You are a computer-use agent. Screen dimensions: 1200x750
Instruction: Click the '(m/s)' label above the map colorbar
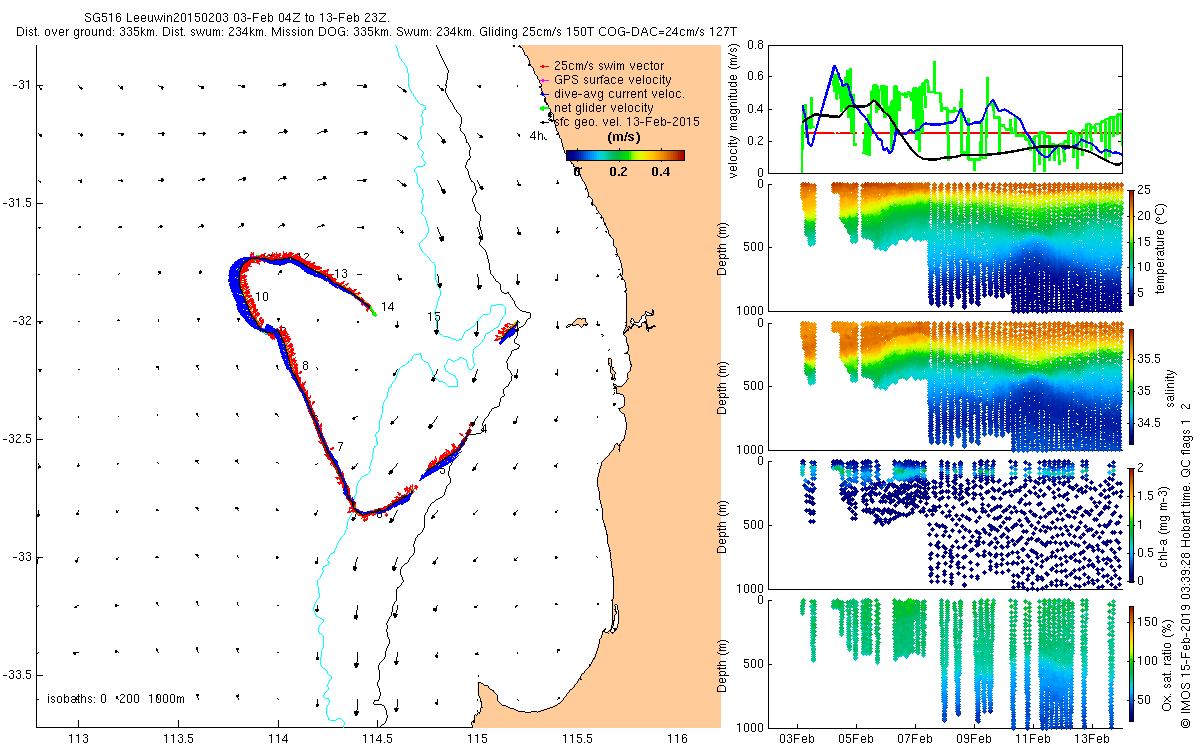point(625,137)
